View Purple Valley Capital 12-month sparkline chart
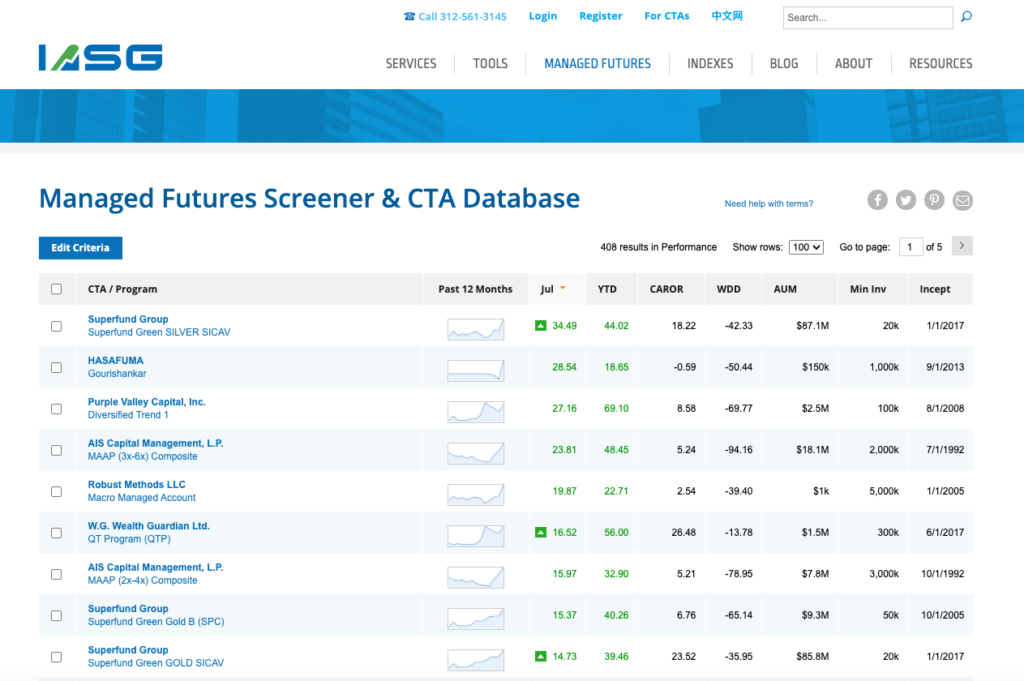The height and width of the screenshot is (681, 1024). tap(475, 409)
